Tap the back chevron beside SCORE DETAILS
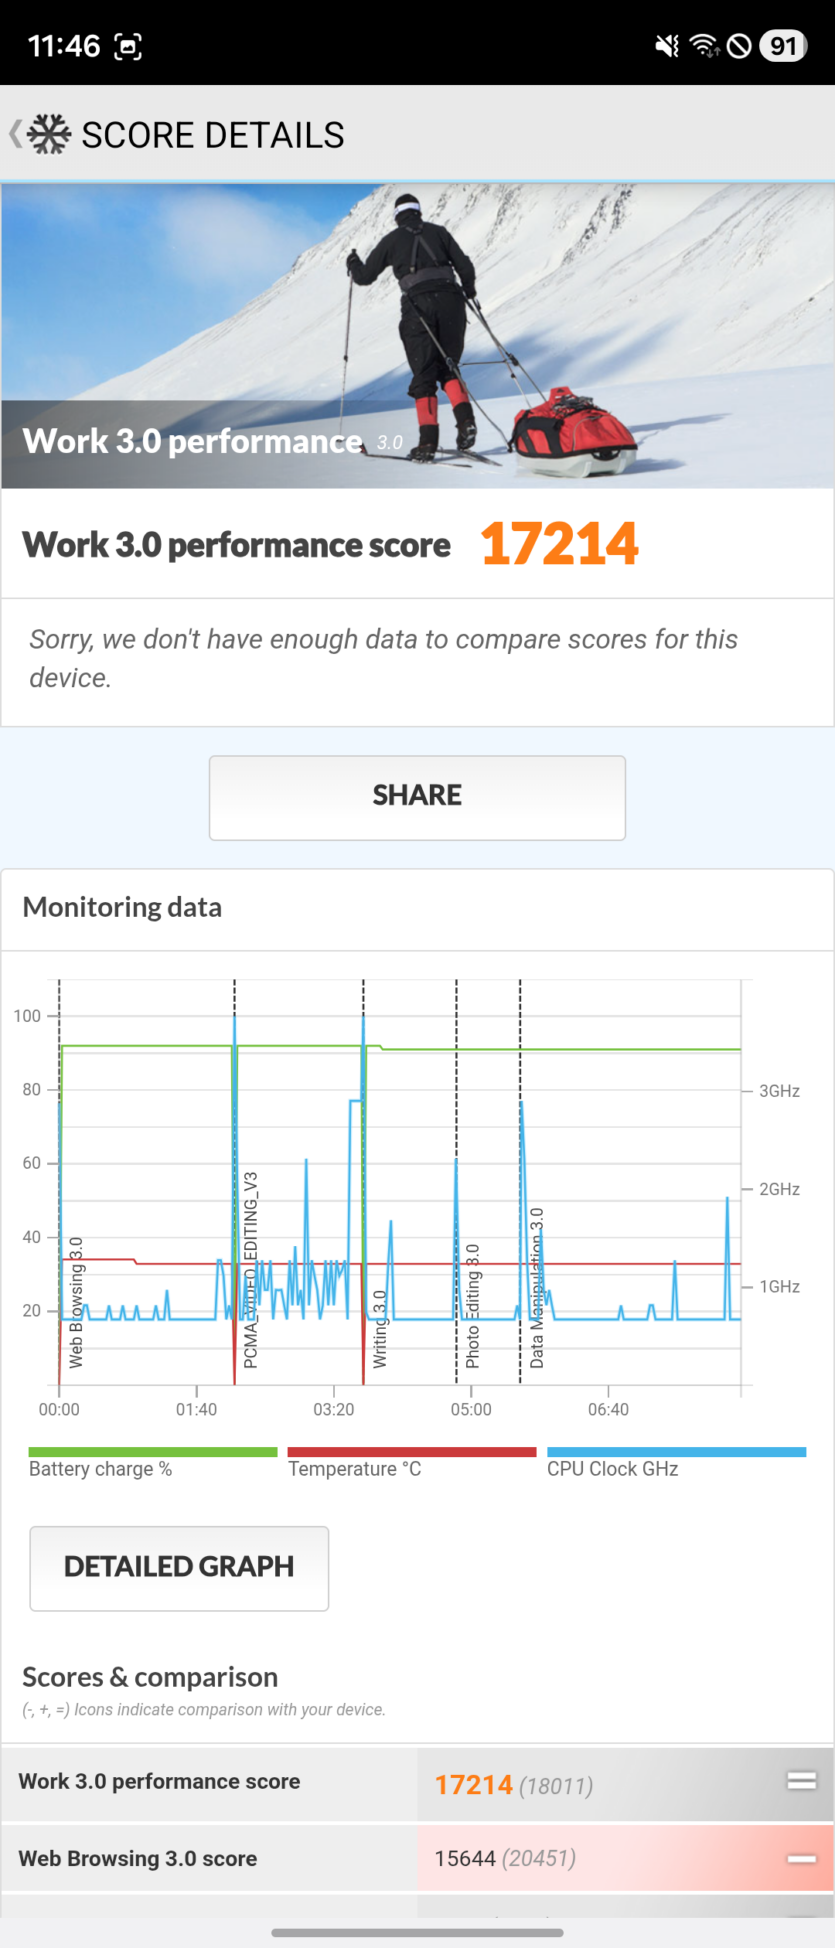The width and height of the screenshot is (835, 1948). tap(15, 134)
